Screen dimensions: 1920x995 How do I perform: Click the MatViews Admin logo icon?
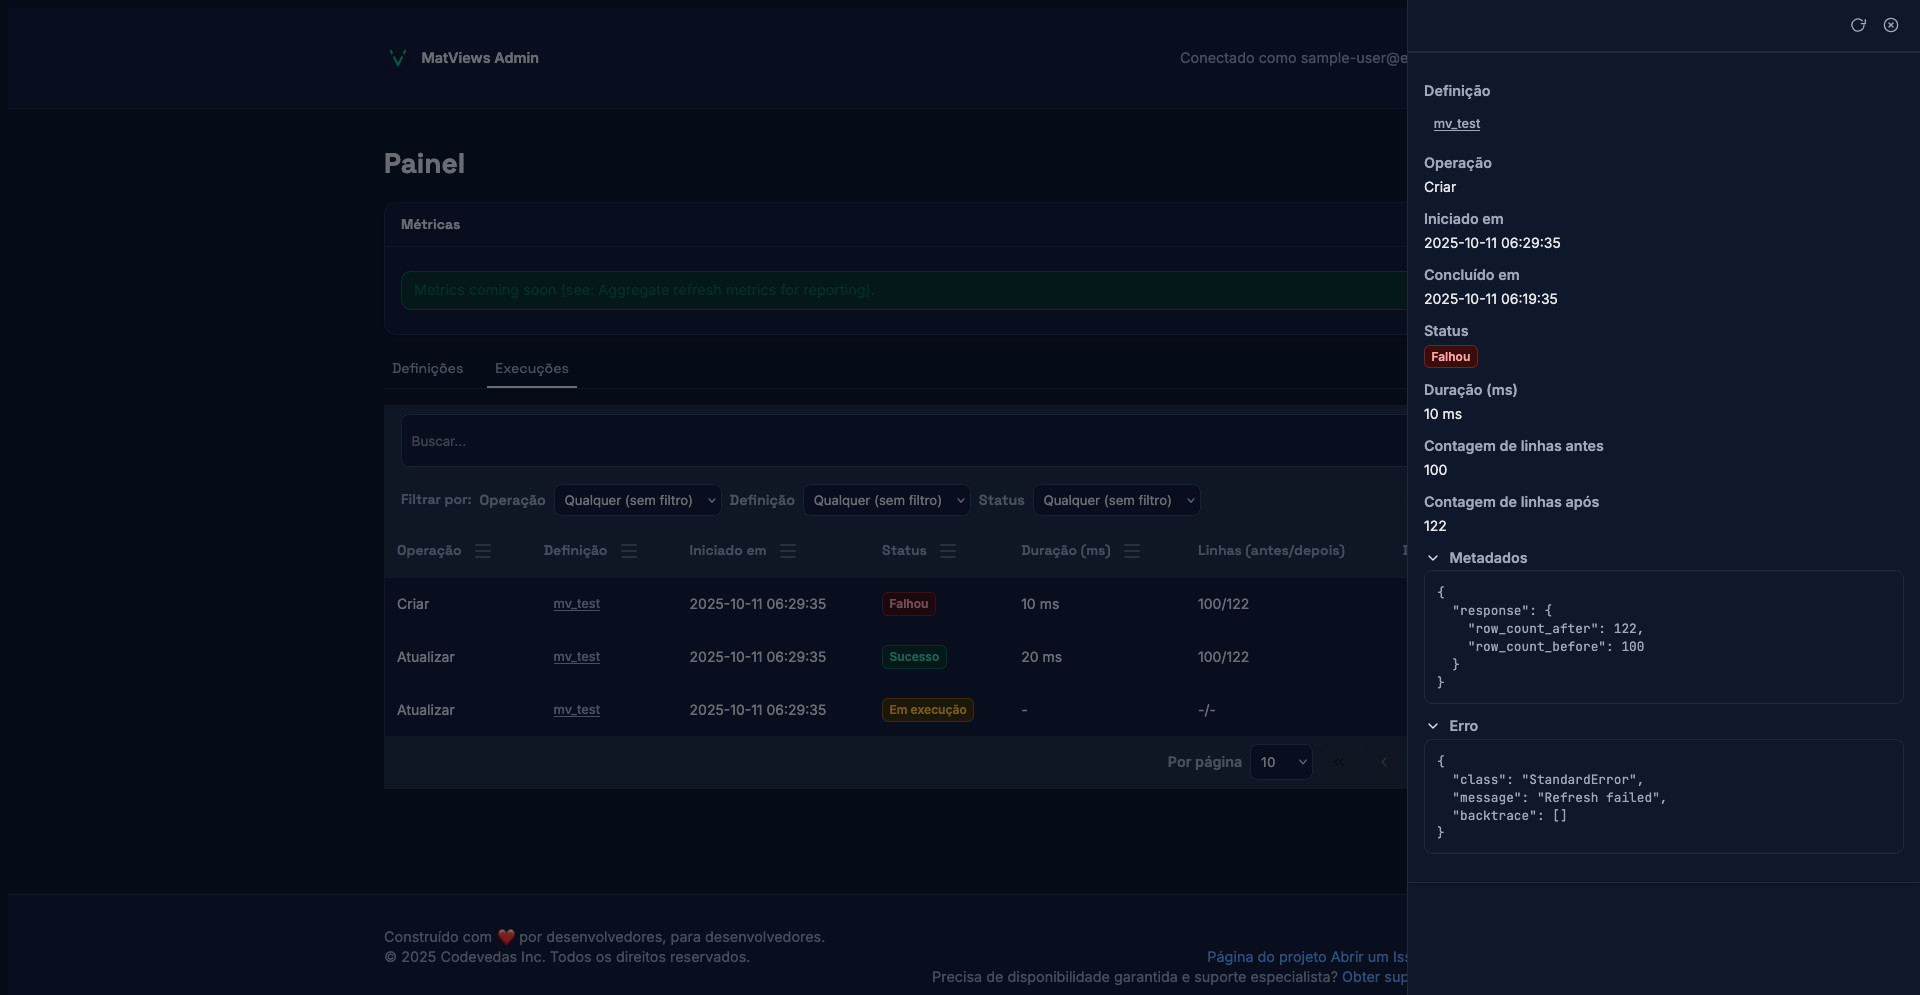pyautogui.click(x=397, y=58)
